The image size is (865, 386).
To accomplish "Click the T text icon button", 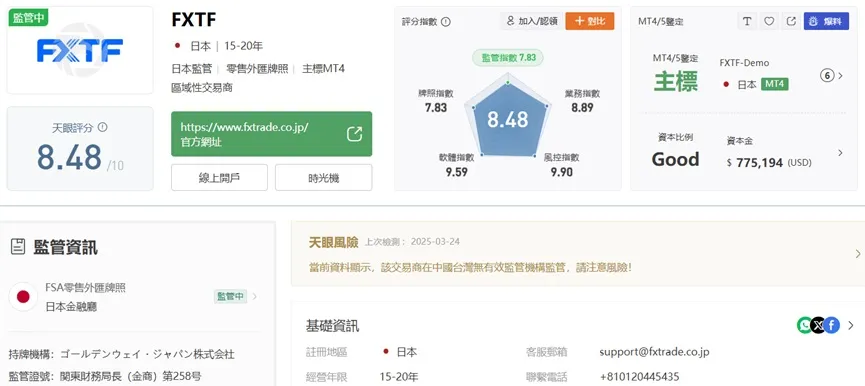I will 747,21.
